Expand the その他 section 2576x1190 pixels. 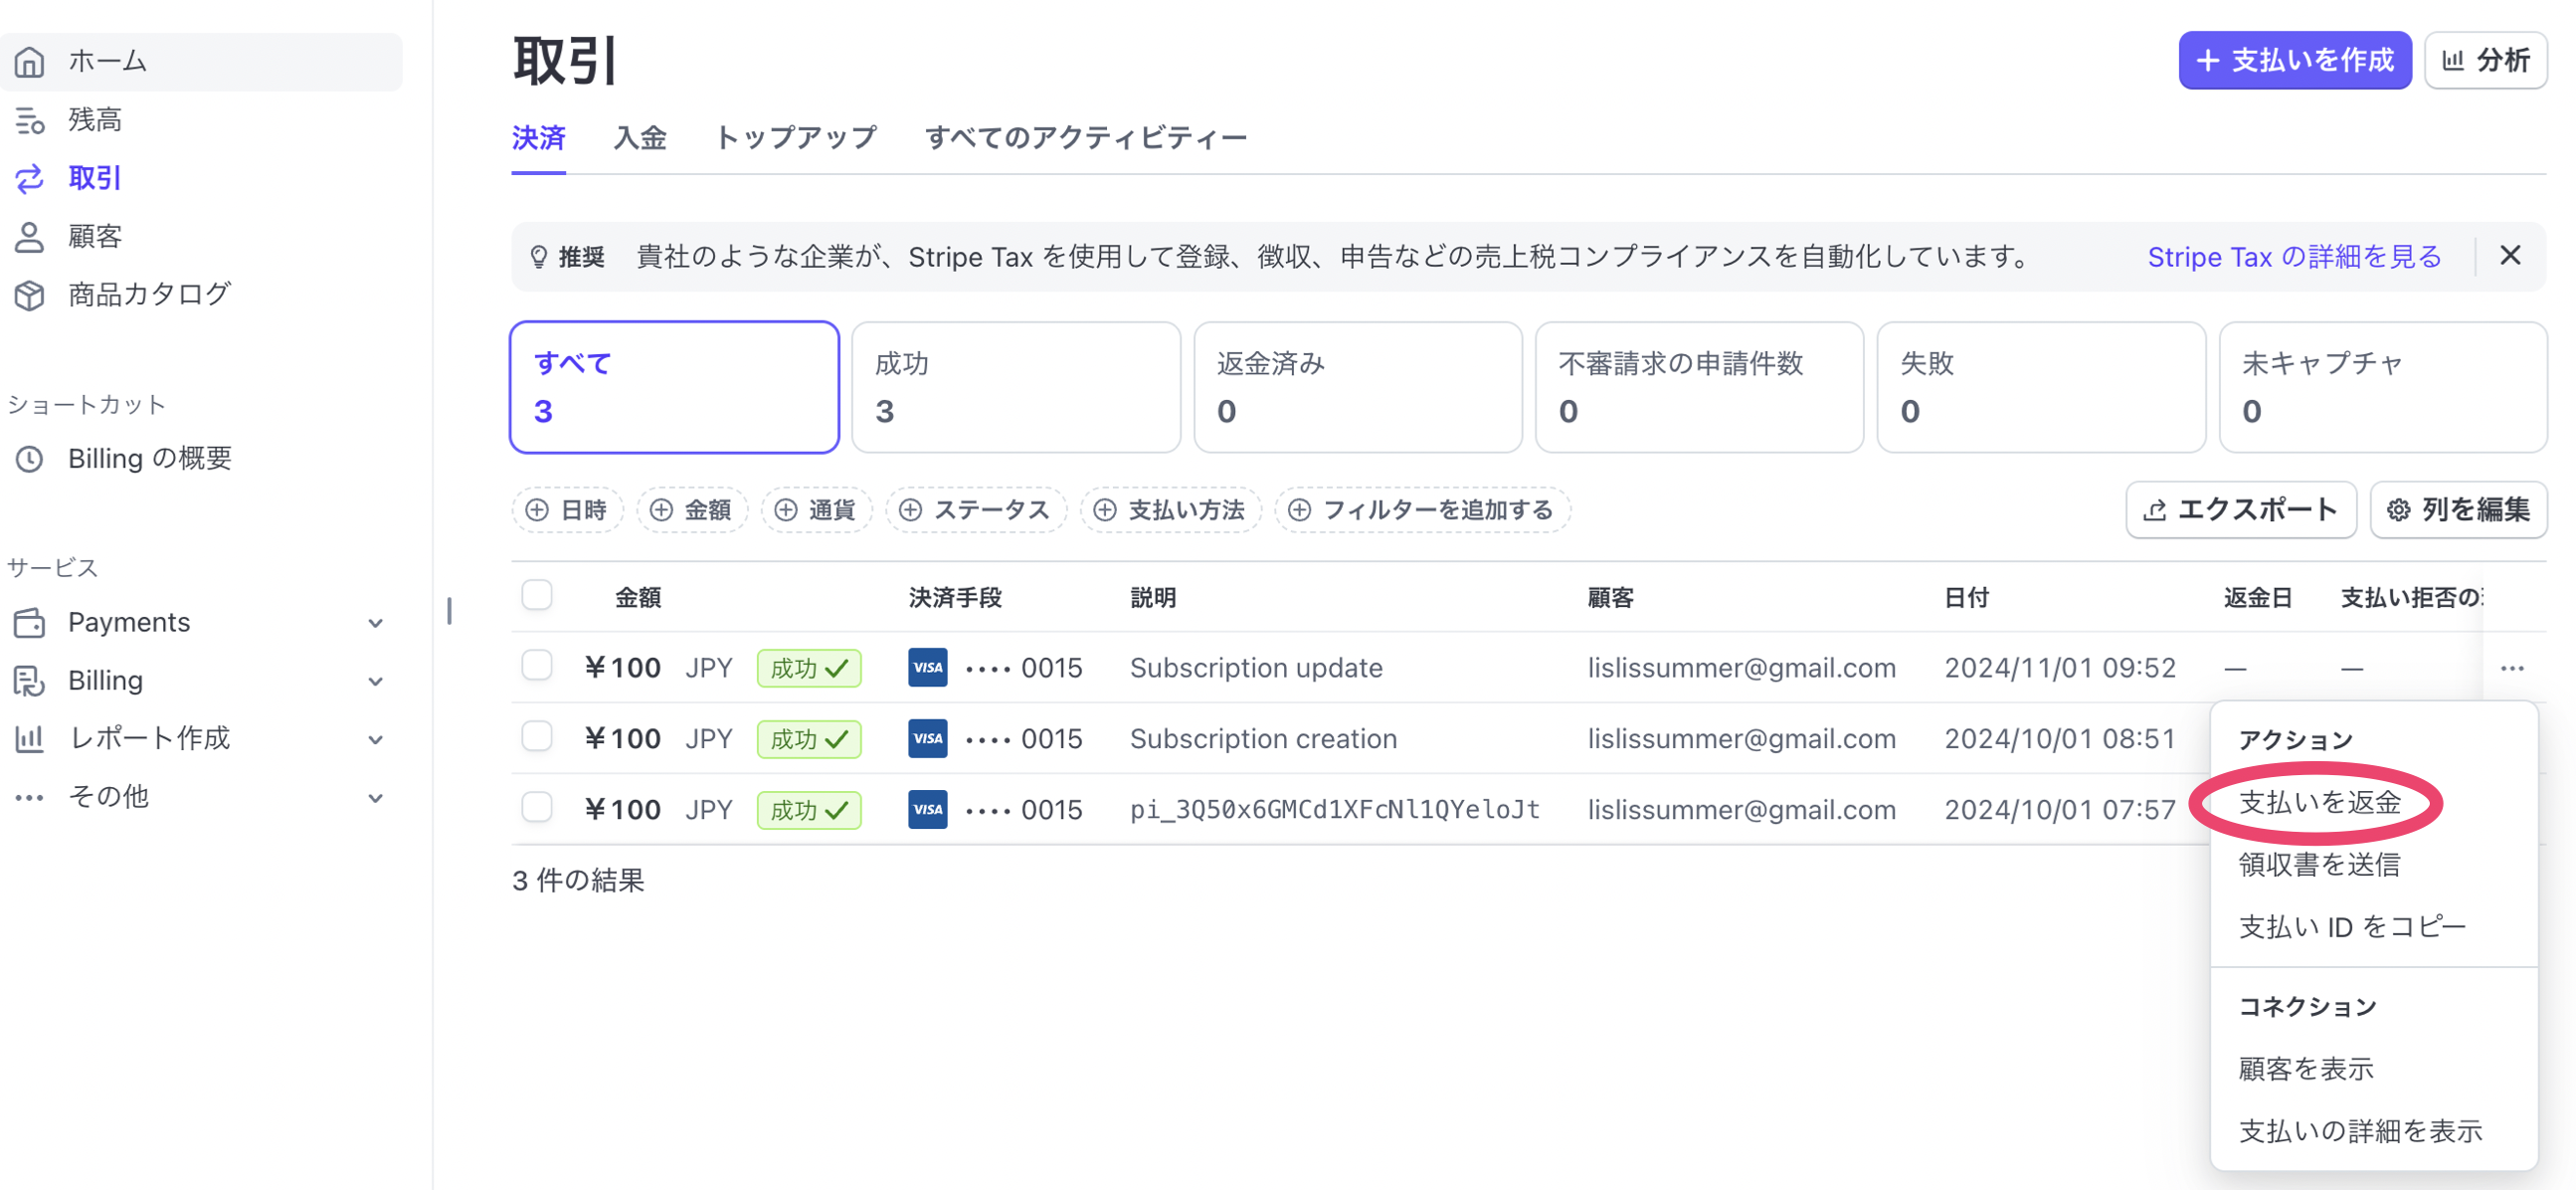click(x=376, y=796)
